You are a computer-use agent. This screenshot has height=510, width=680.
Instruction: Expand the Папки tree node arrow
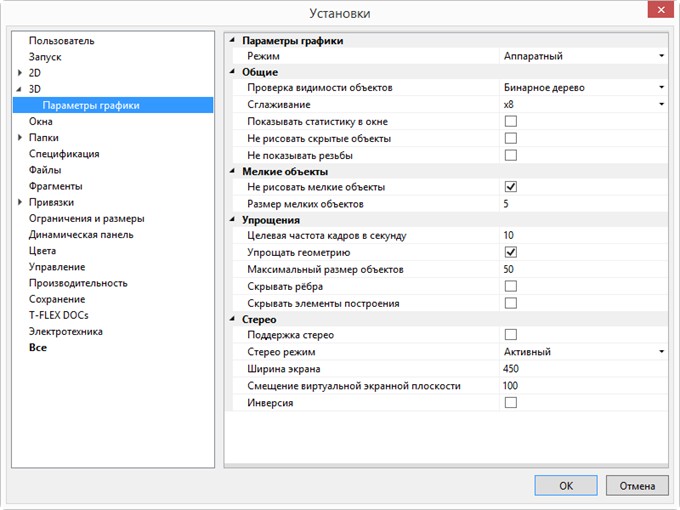coord(20,138)
